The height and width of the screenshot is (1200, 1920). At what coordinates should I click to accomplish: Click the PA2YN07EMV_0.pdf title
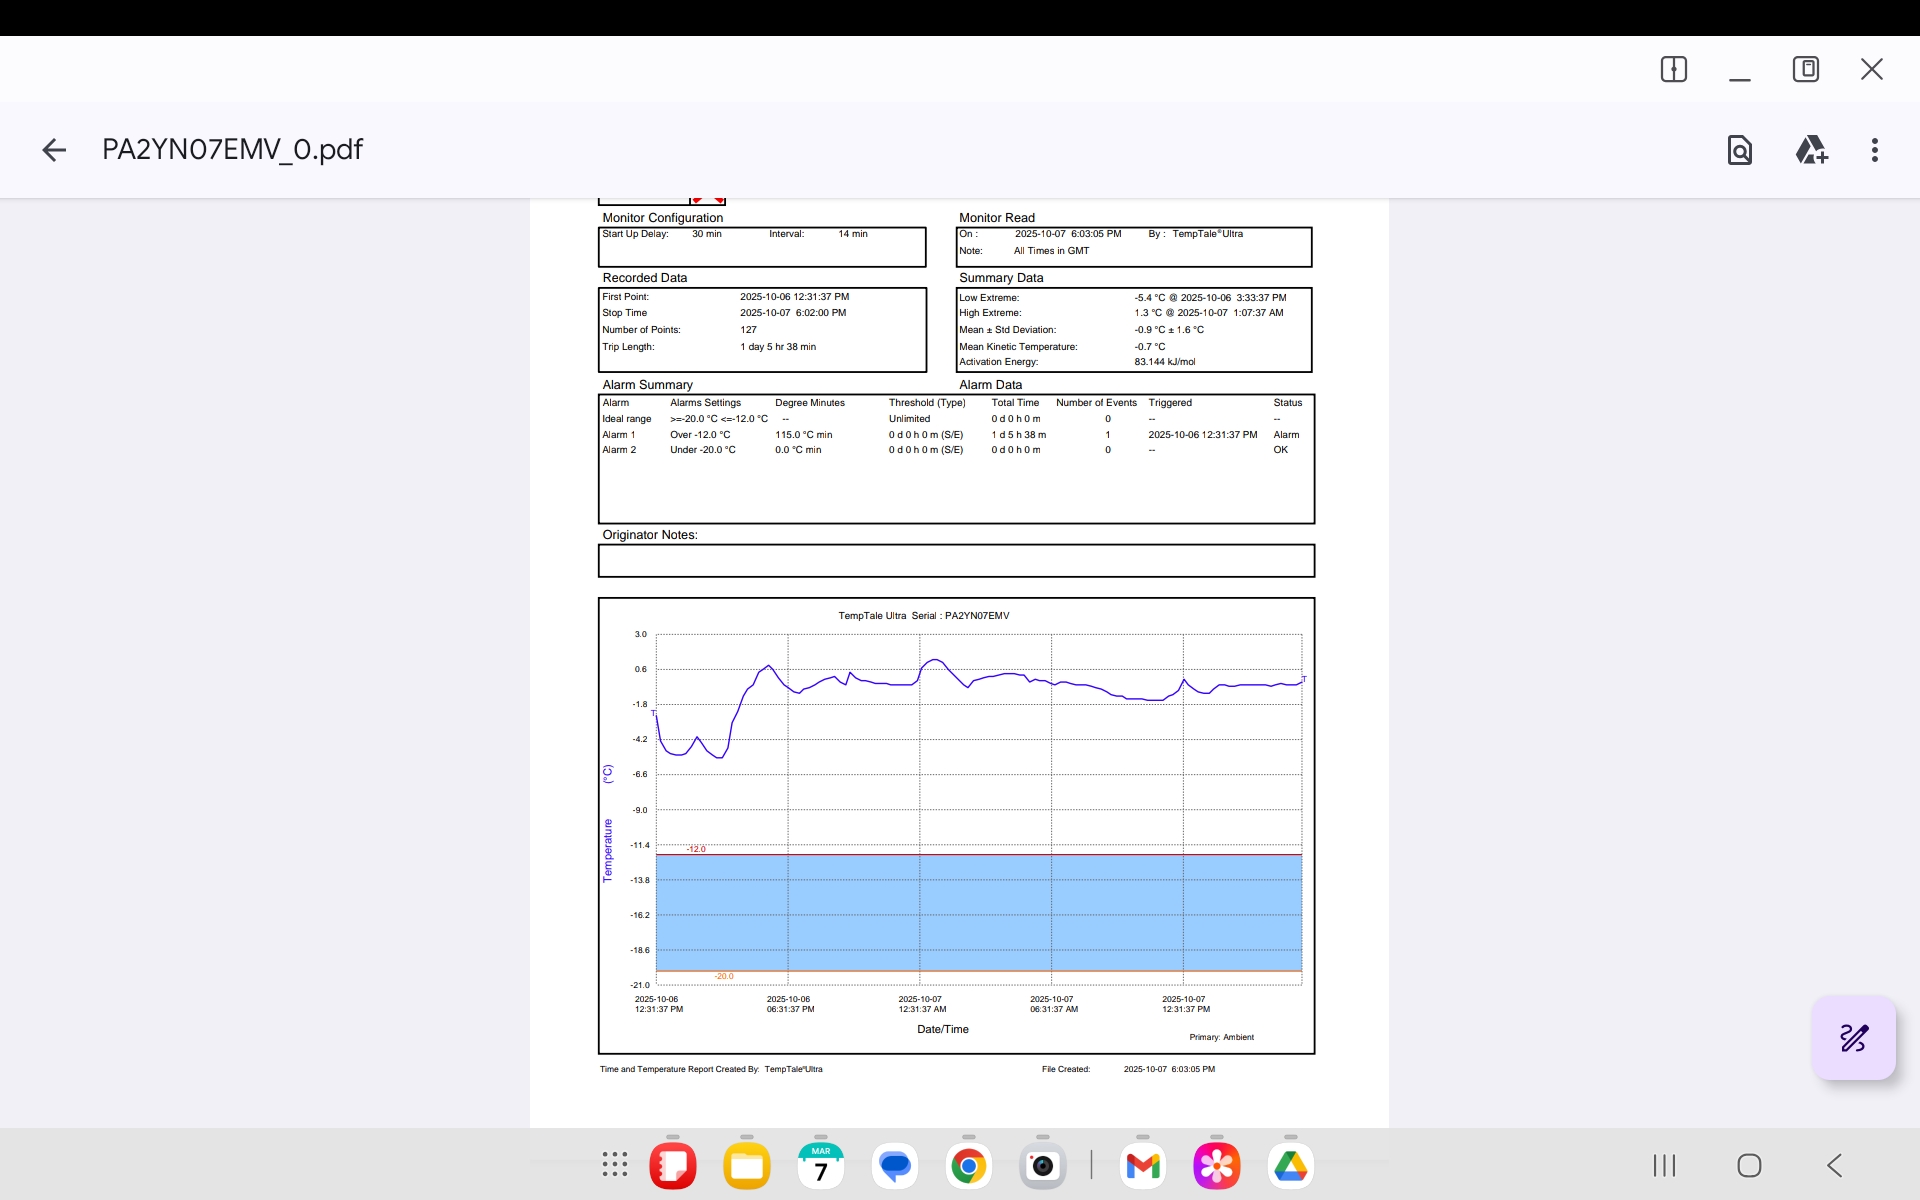232,150
